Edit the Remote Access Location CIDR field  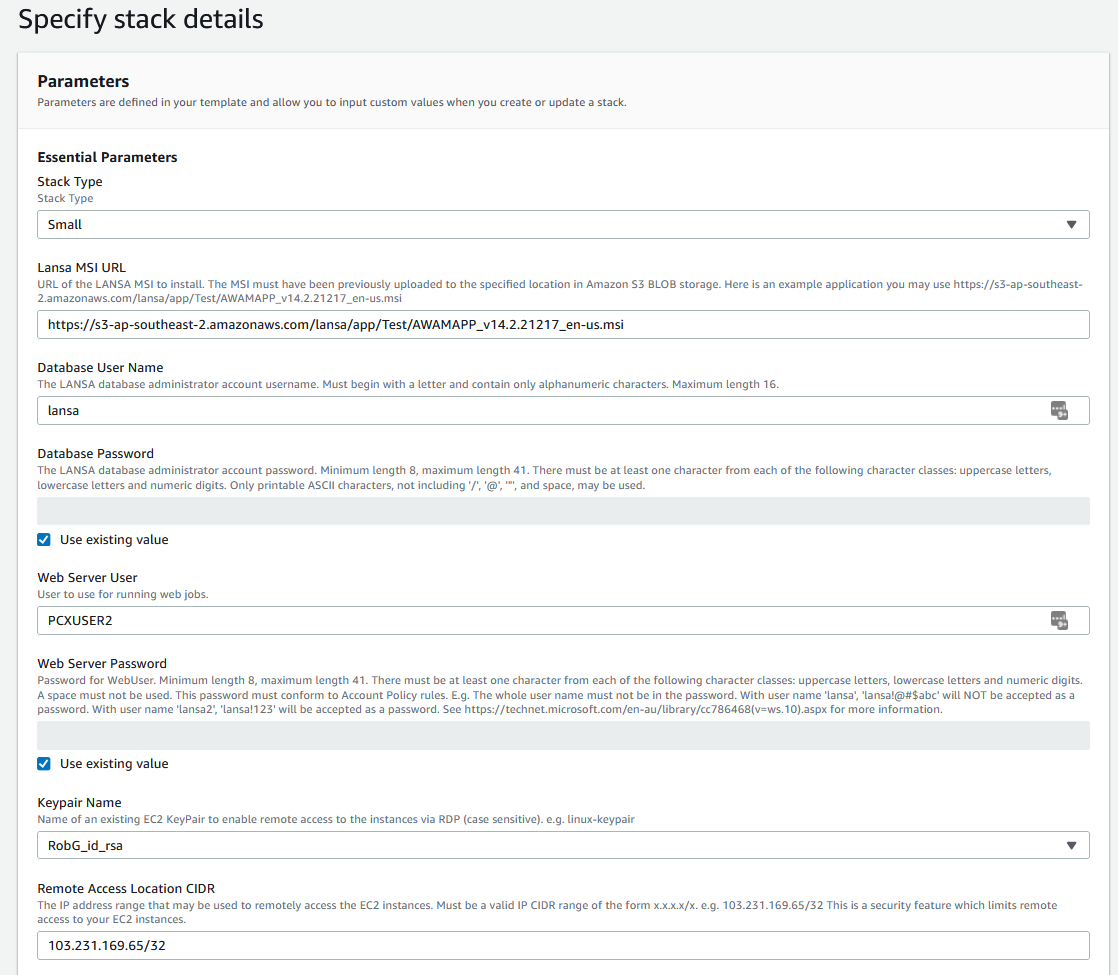563,945
